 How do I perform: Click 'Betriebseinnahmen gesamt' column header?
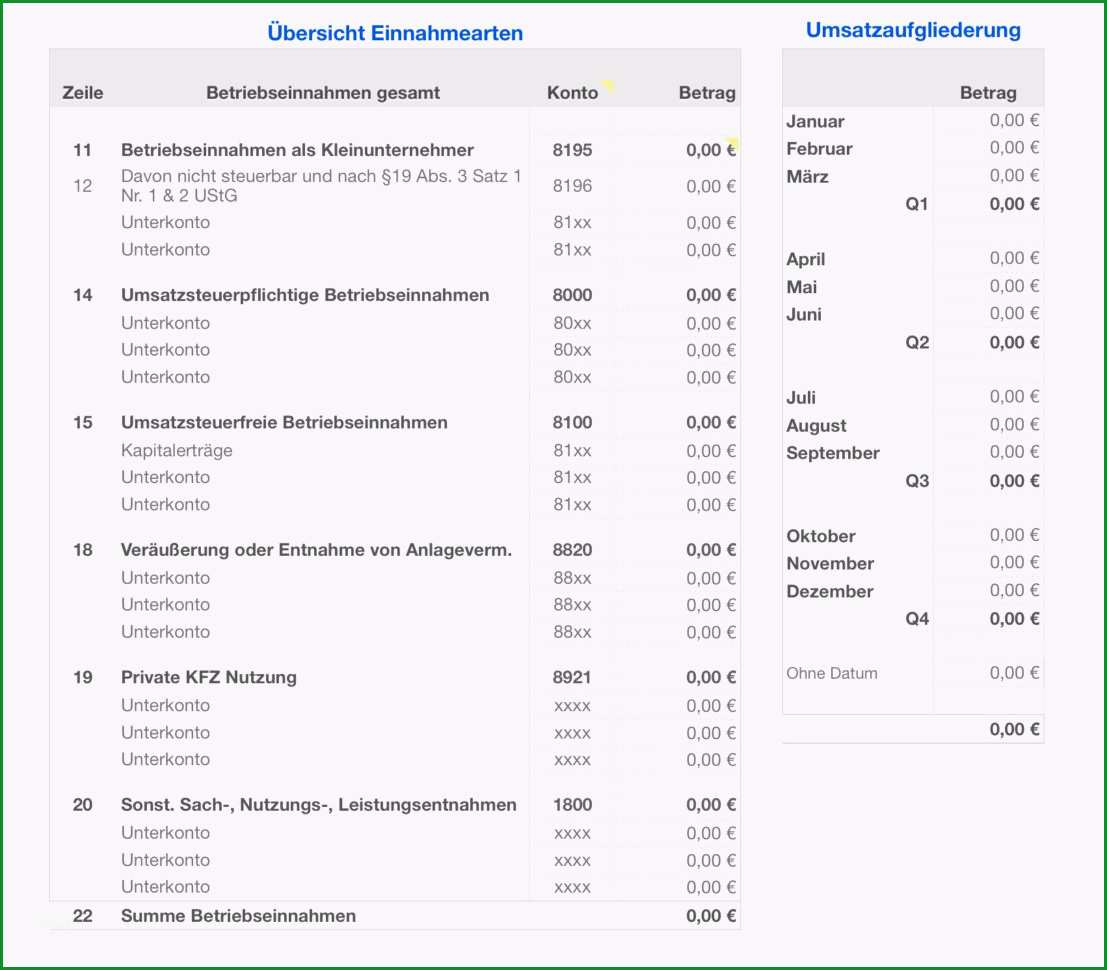323,92
